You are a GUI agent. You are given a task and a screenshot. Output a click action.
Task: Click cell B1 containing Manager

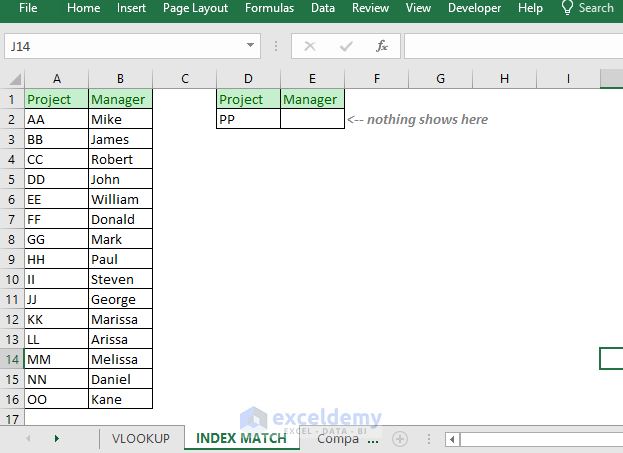coord(120,99)
